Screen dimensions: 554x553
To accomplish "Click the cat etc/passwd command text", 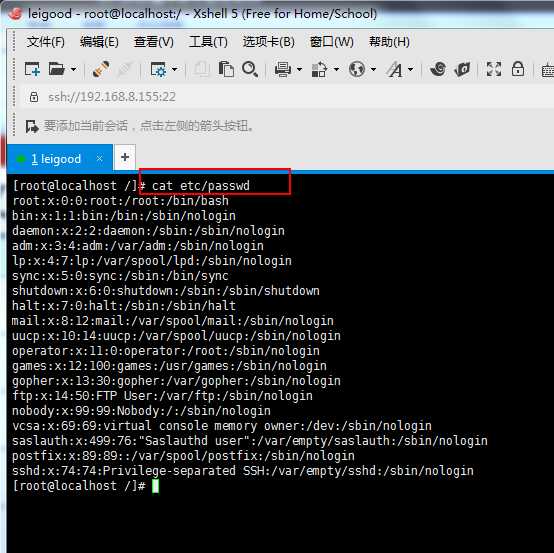I will 201,186.
